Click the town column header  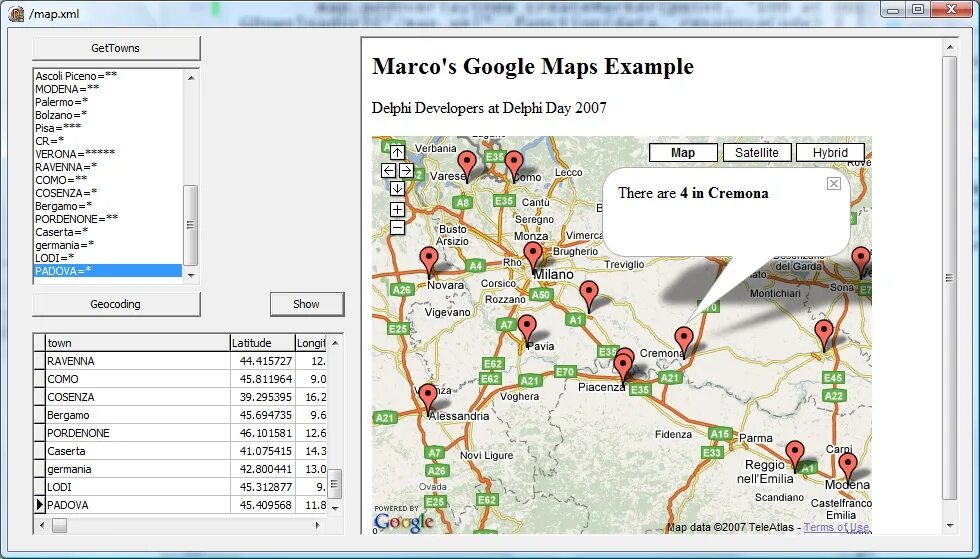tap(138, 343)
